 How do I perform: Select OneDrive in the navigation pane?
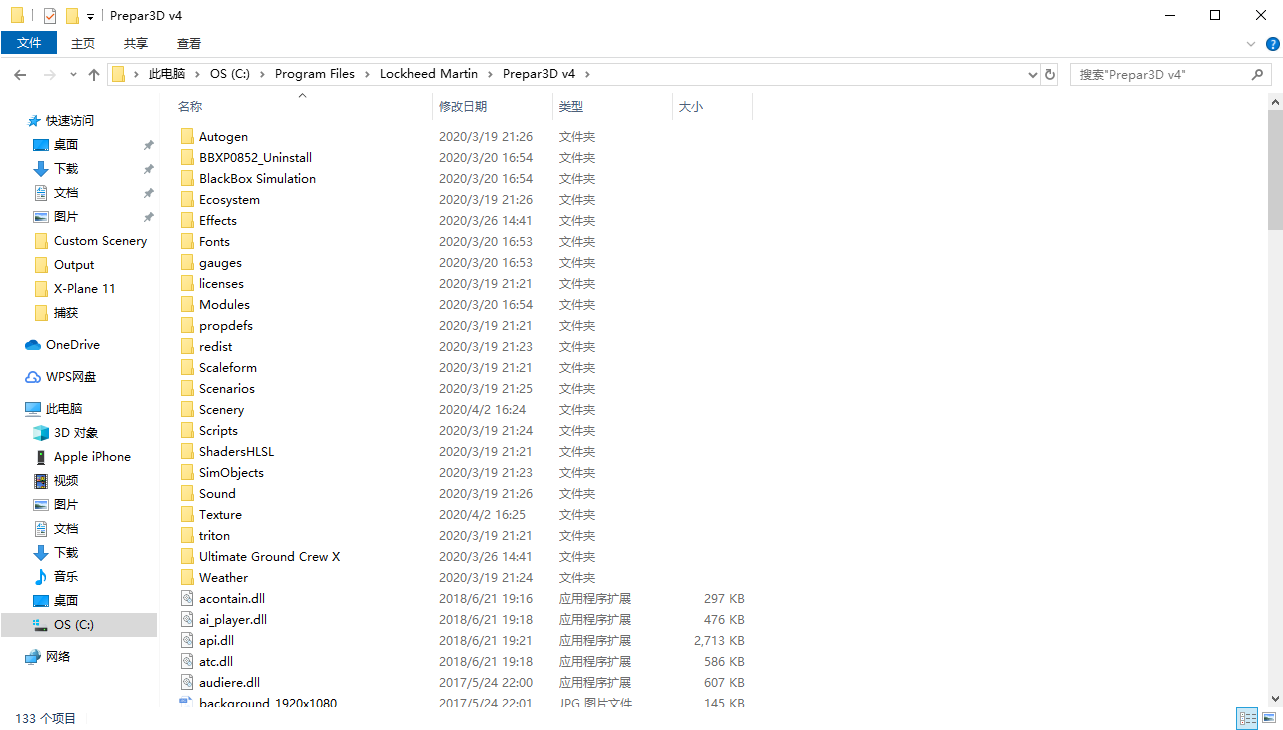73,345
